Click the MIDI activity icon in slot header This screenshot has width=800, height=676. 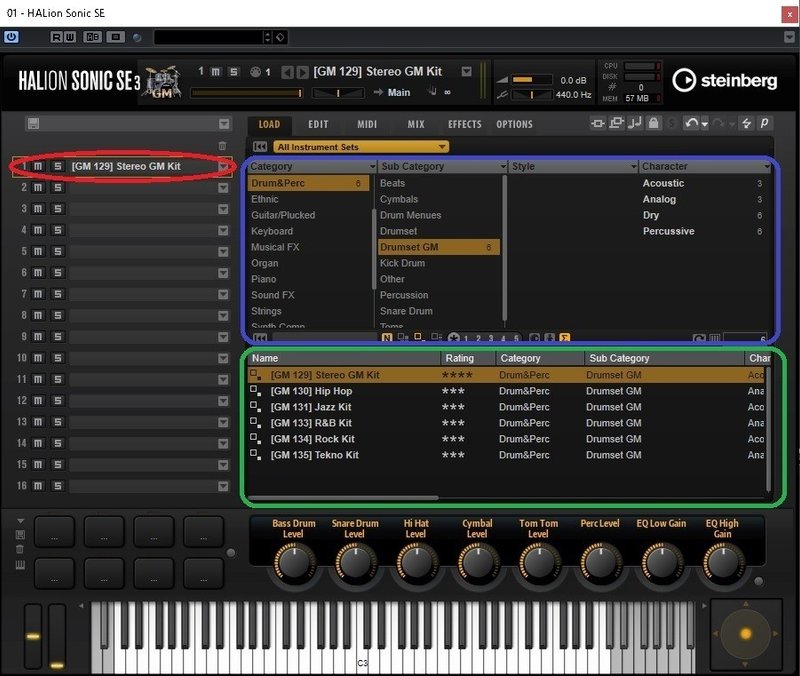coord(255,72)
